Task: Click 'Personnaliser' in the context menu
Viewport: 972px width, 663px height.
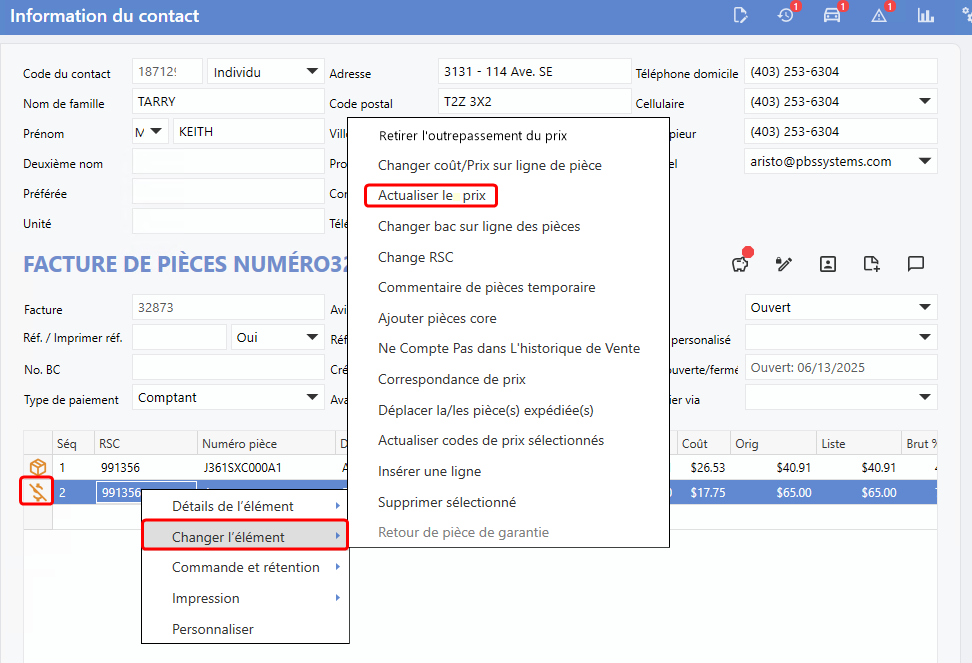Action: (x=213, y=629)
